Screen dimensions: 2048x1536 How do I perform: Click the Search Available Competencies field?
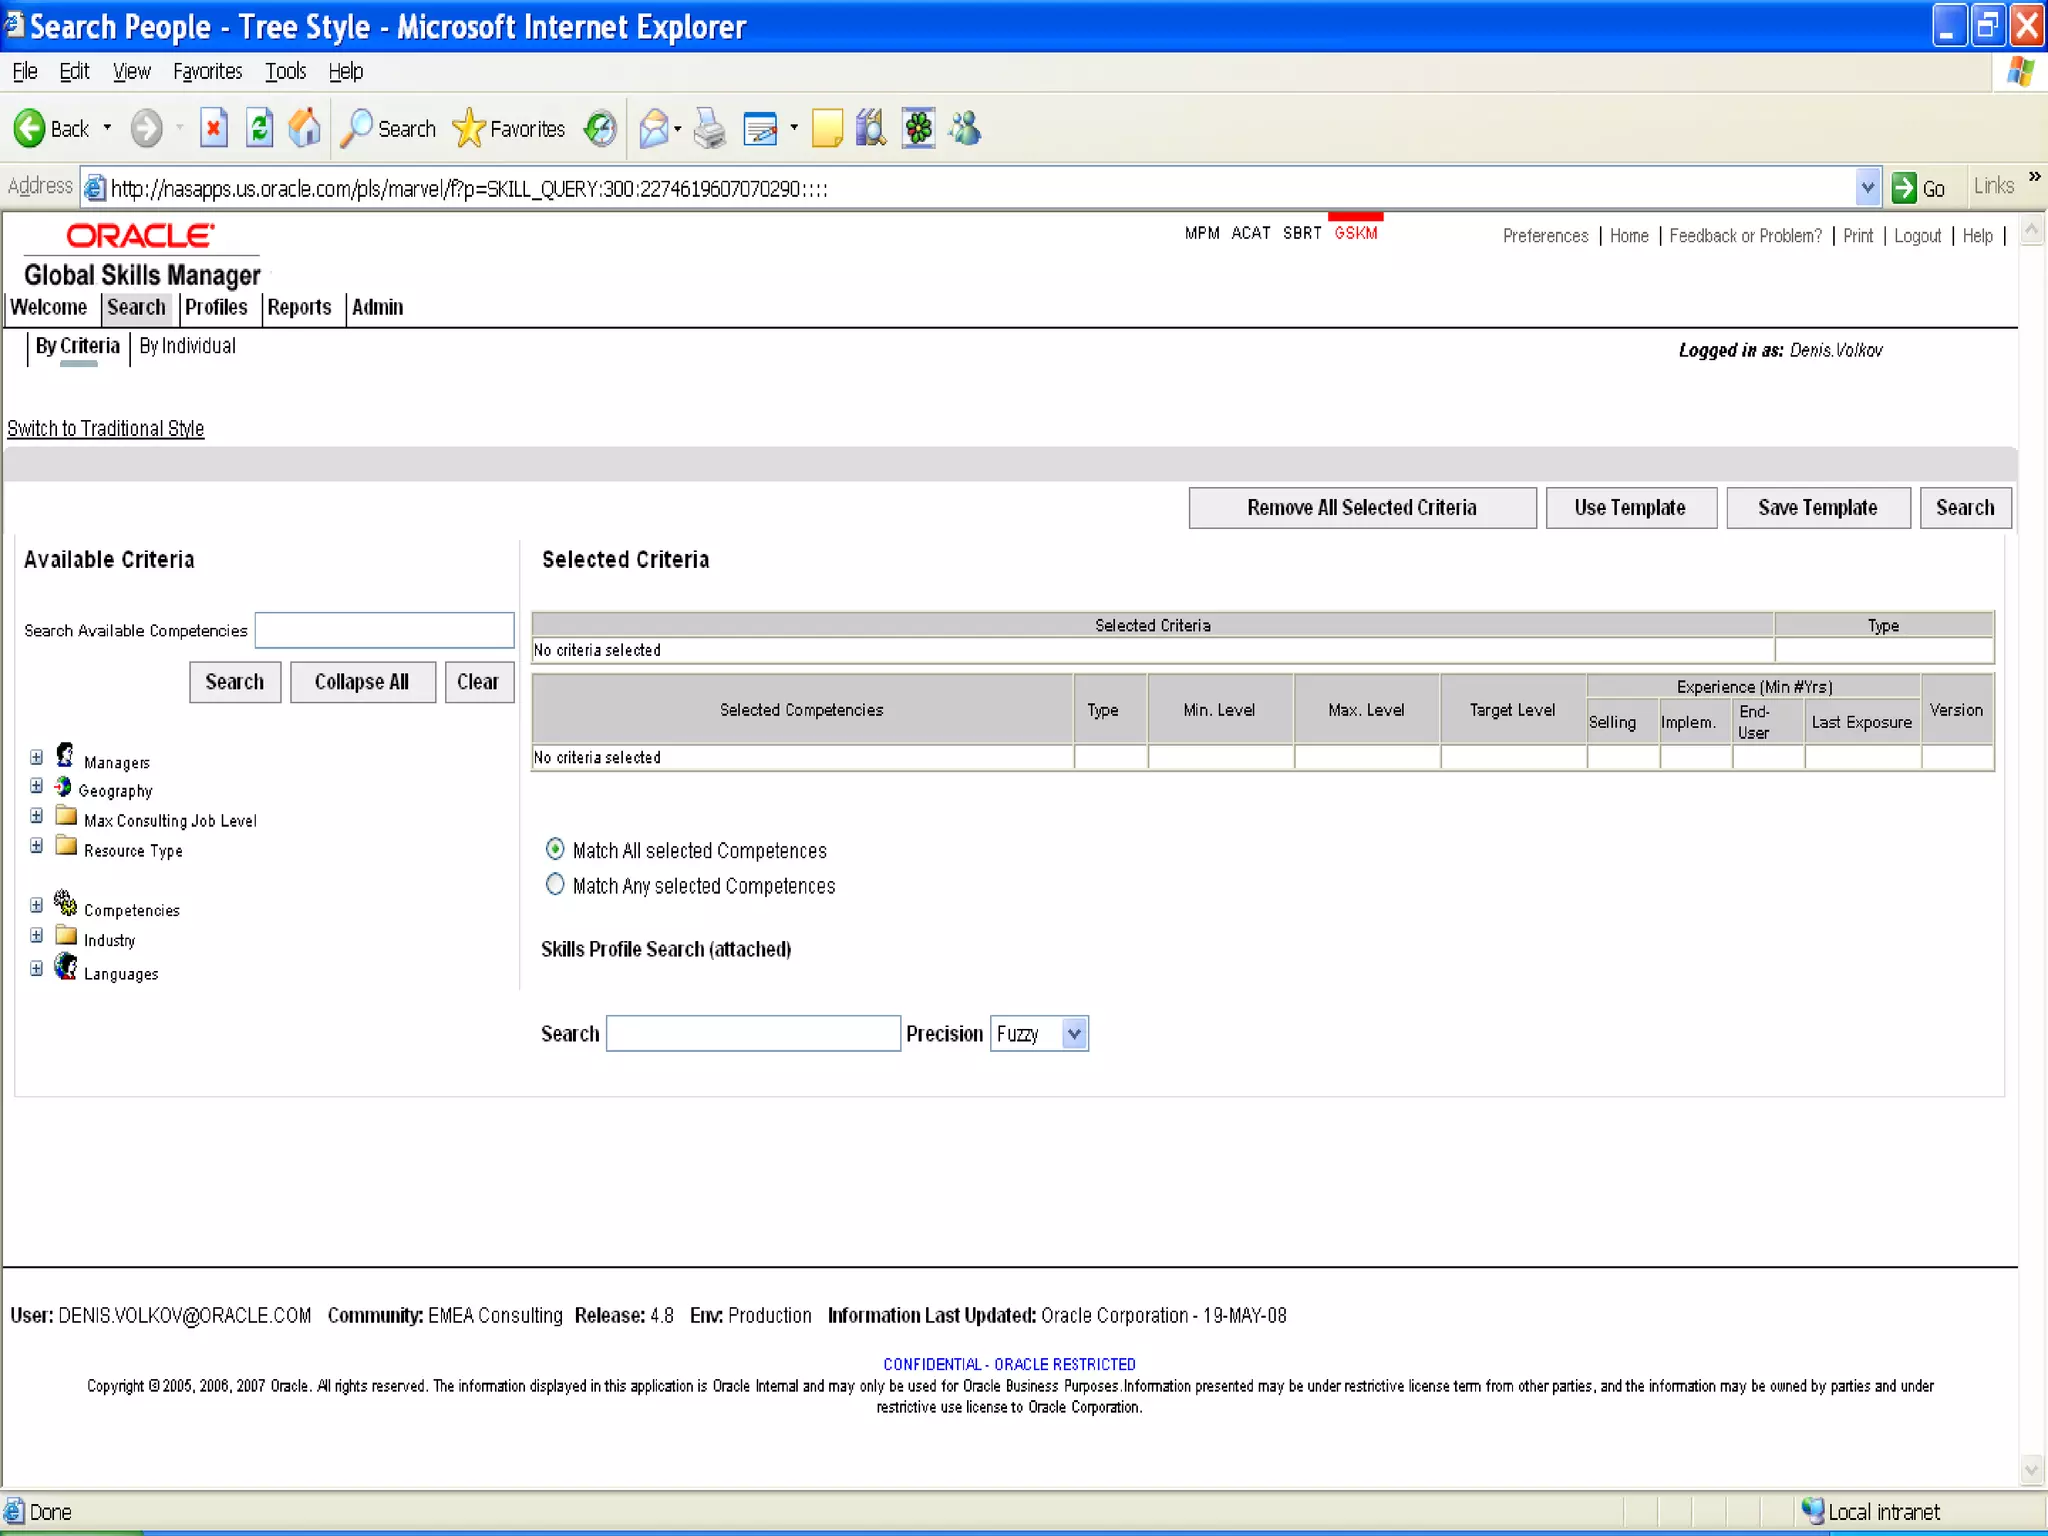(x=384, y=630)
